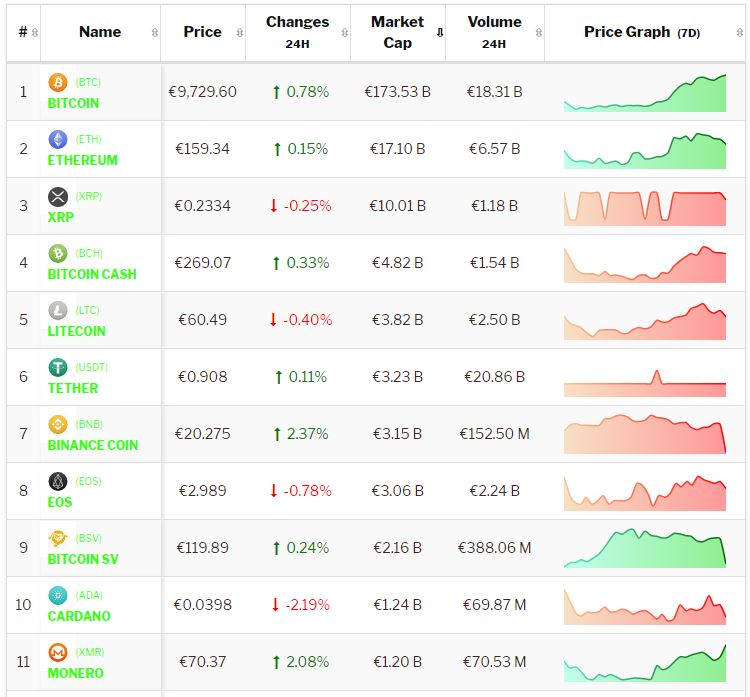The width and height of the screenshot is (750, 697).
Task: Open the CARDANO name link
Action: click(x=79, y=616)
